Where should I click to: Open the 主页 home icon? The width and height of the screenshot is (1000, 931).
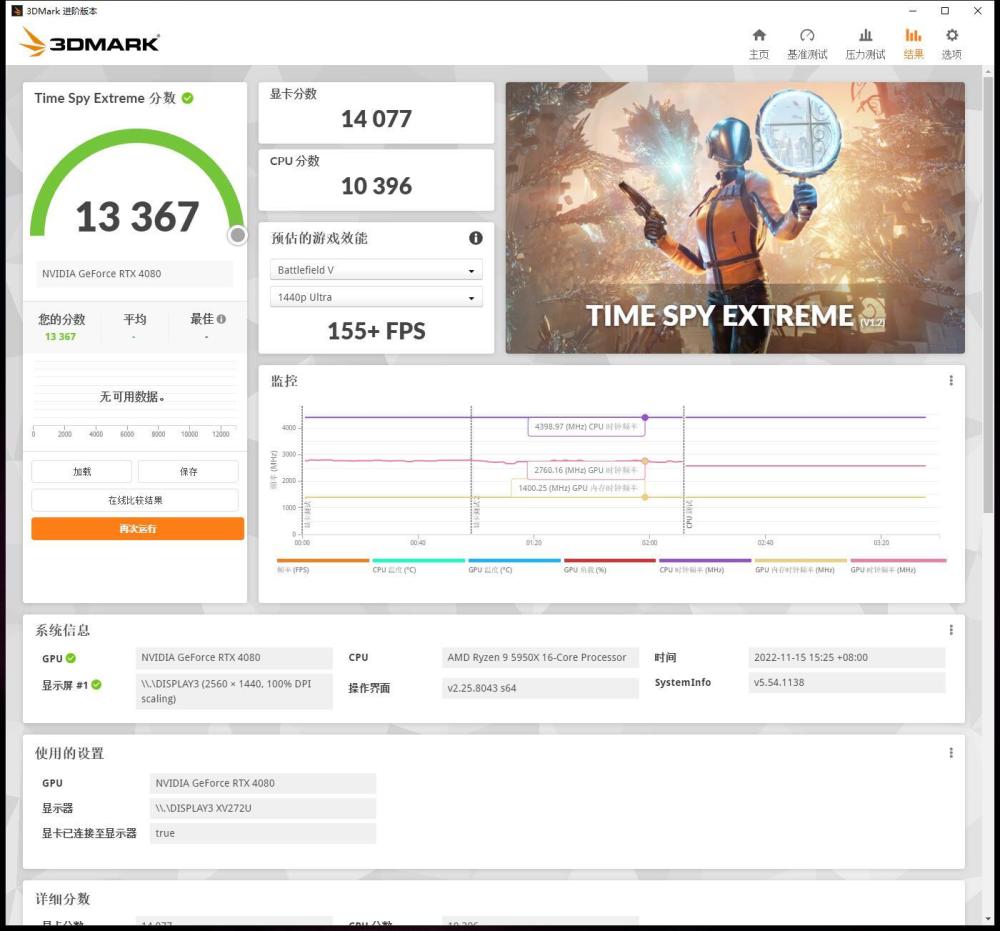[759, 35]
